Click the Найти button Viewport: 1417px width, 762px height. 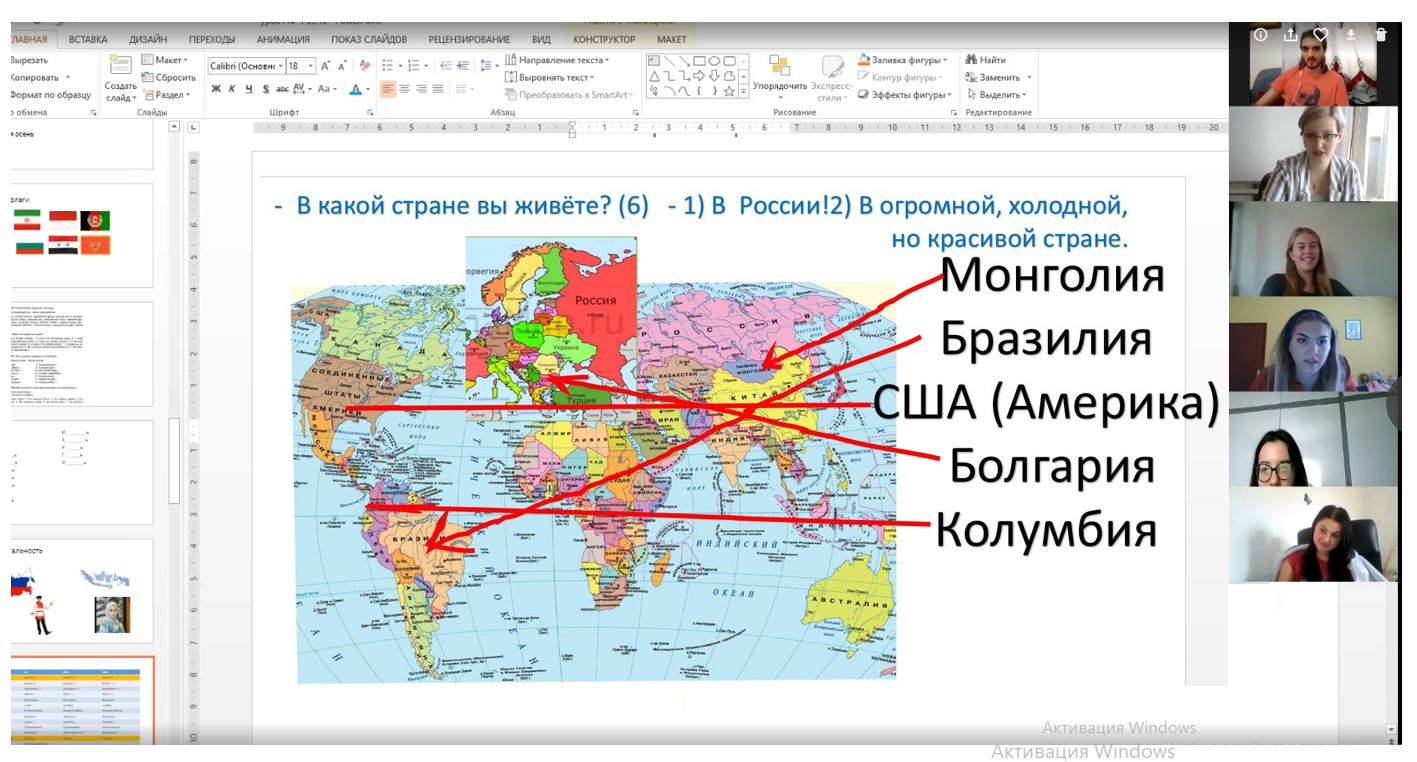point(986,60)
